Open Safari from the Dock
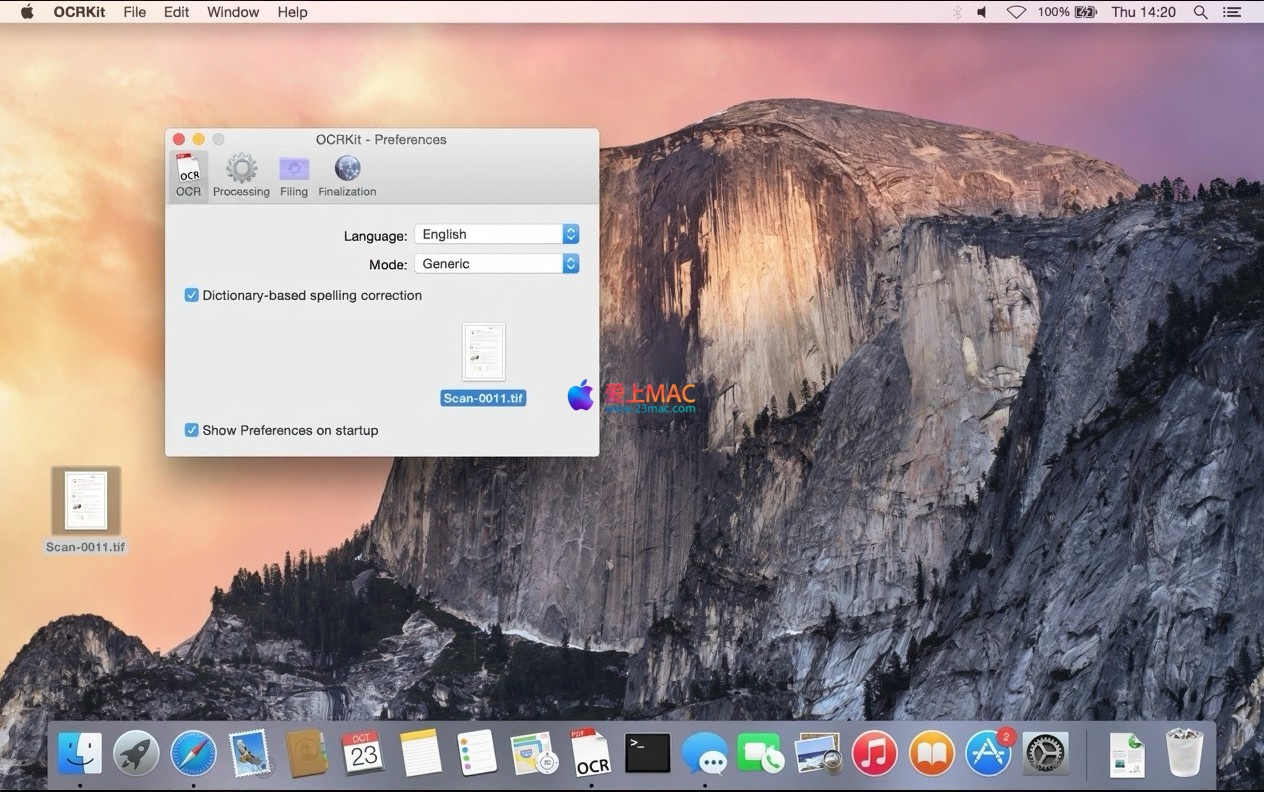This screenshot has width=1264, height=792. coord(193,753)
